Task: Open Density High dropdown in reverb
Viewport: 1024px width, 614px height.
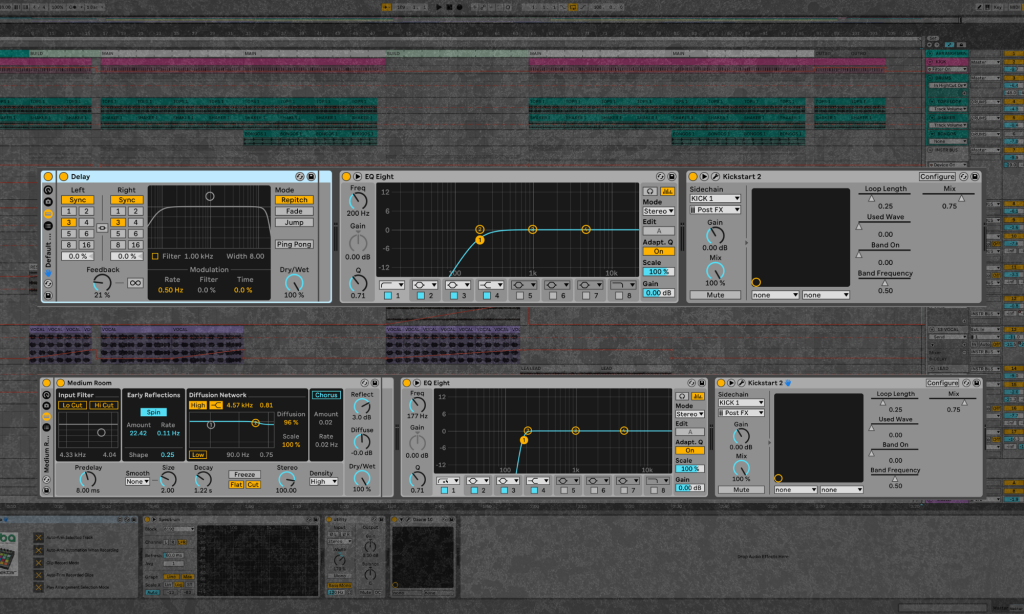Action: pos(323,481)
